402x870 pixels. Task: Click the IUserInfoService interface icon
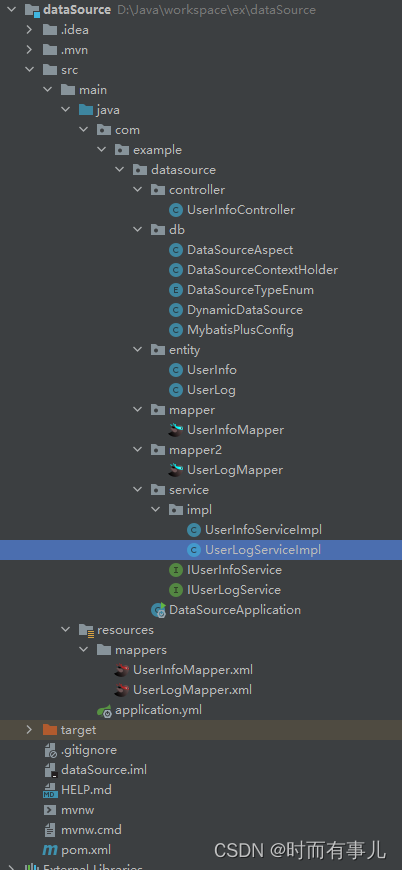[x=176, y=570]
